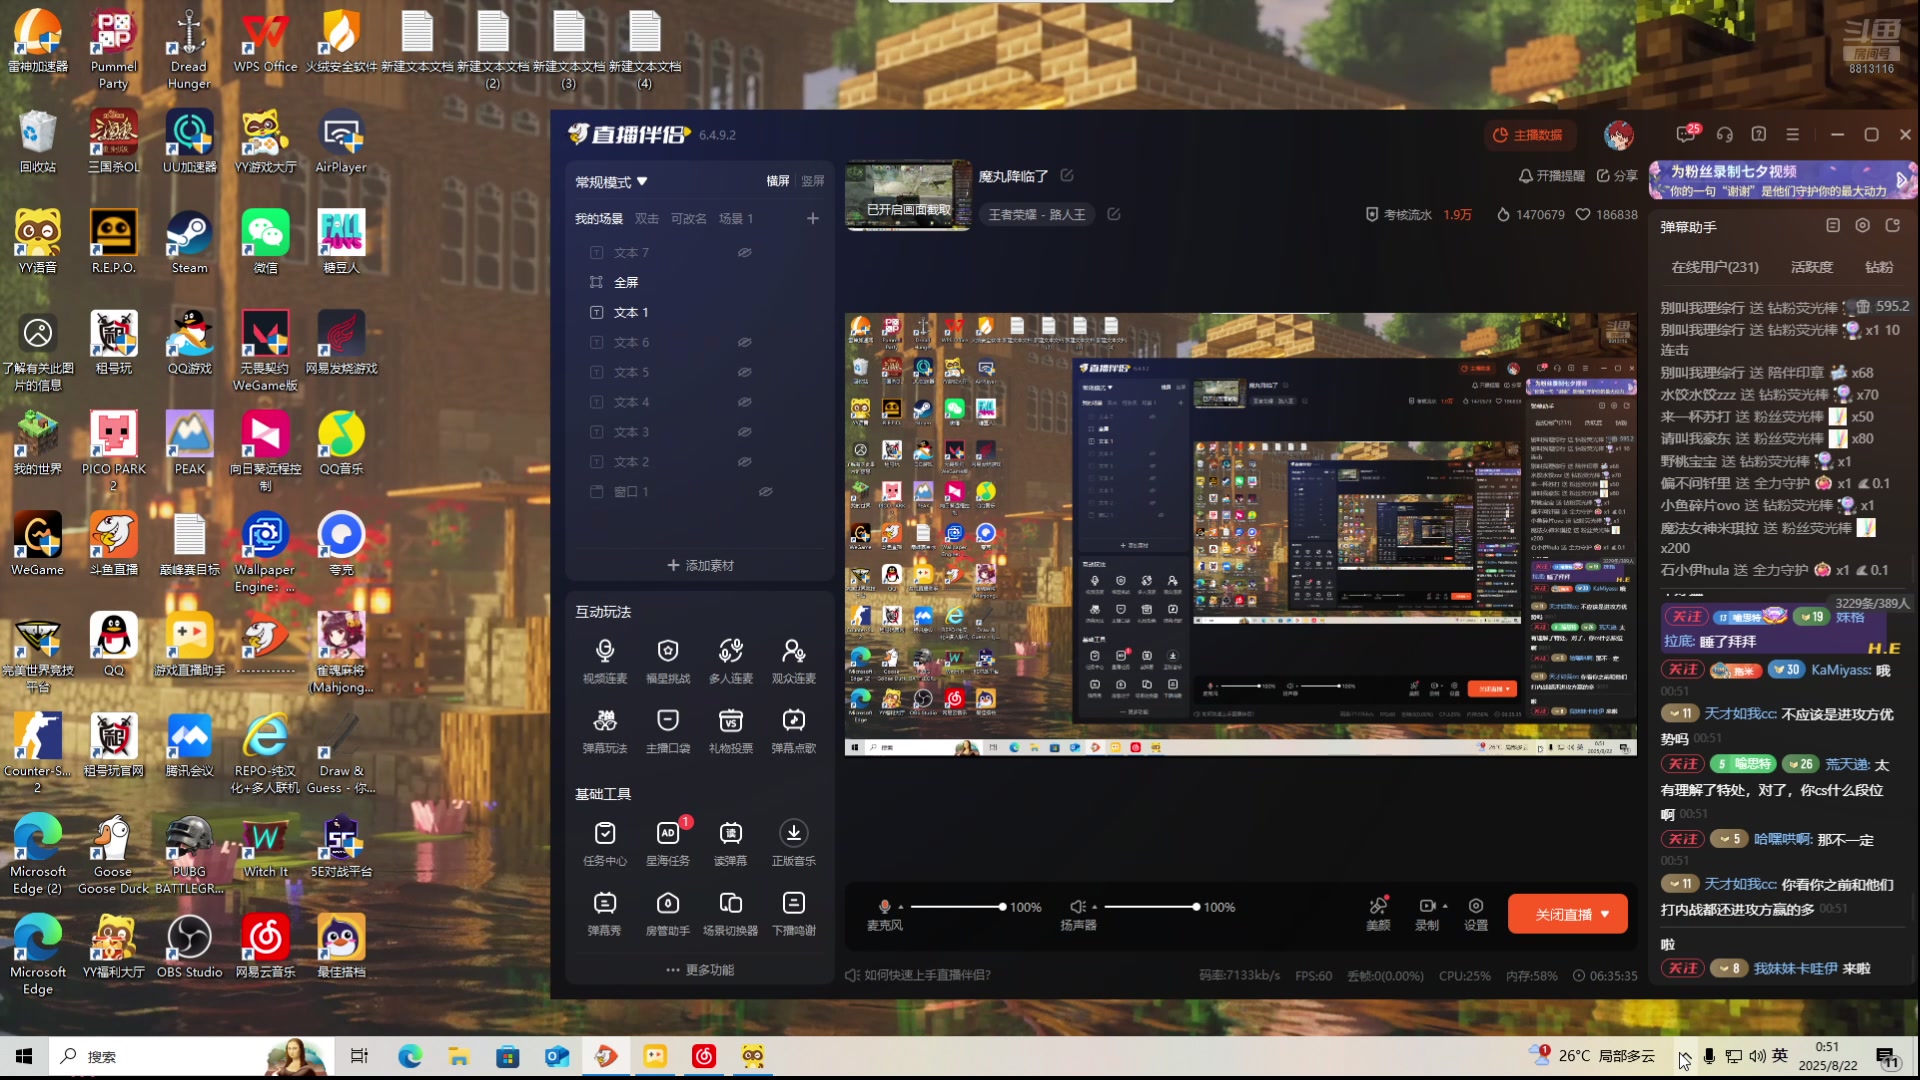
Task: Expand 关闭直播 button dropdown arrow
Action: pos(1605,914)
